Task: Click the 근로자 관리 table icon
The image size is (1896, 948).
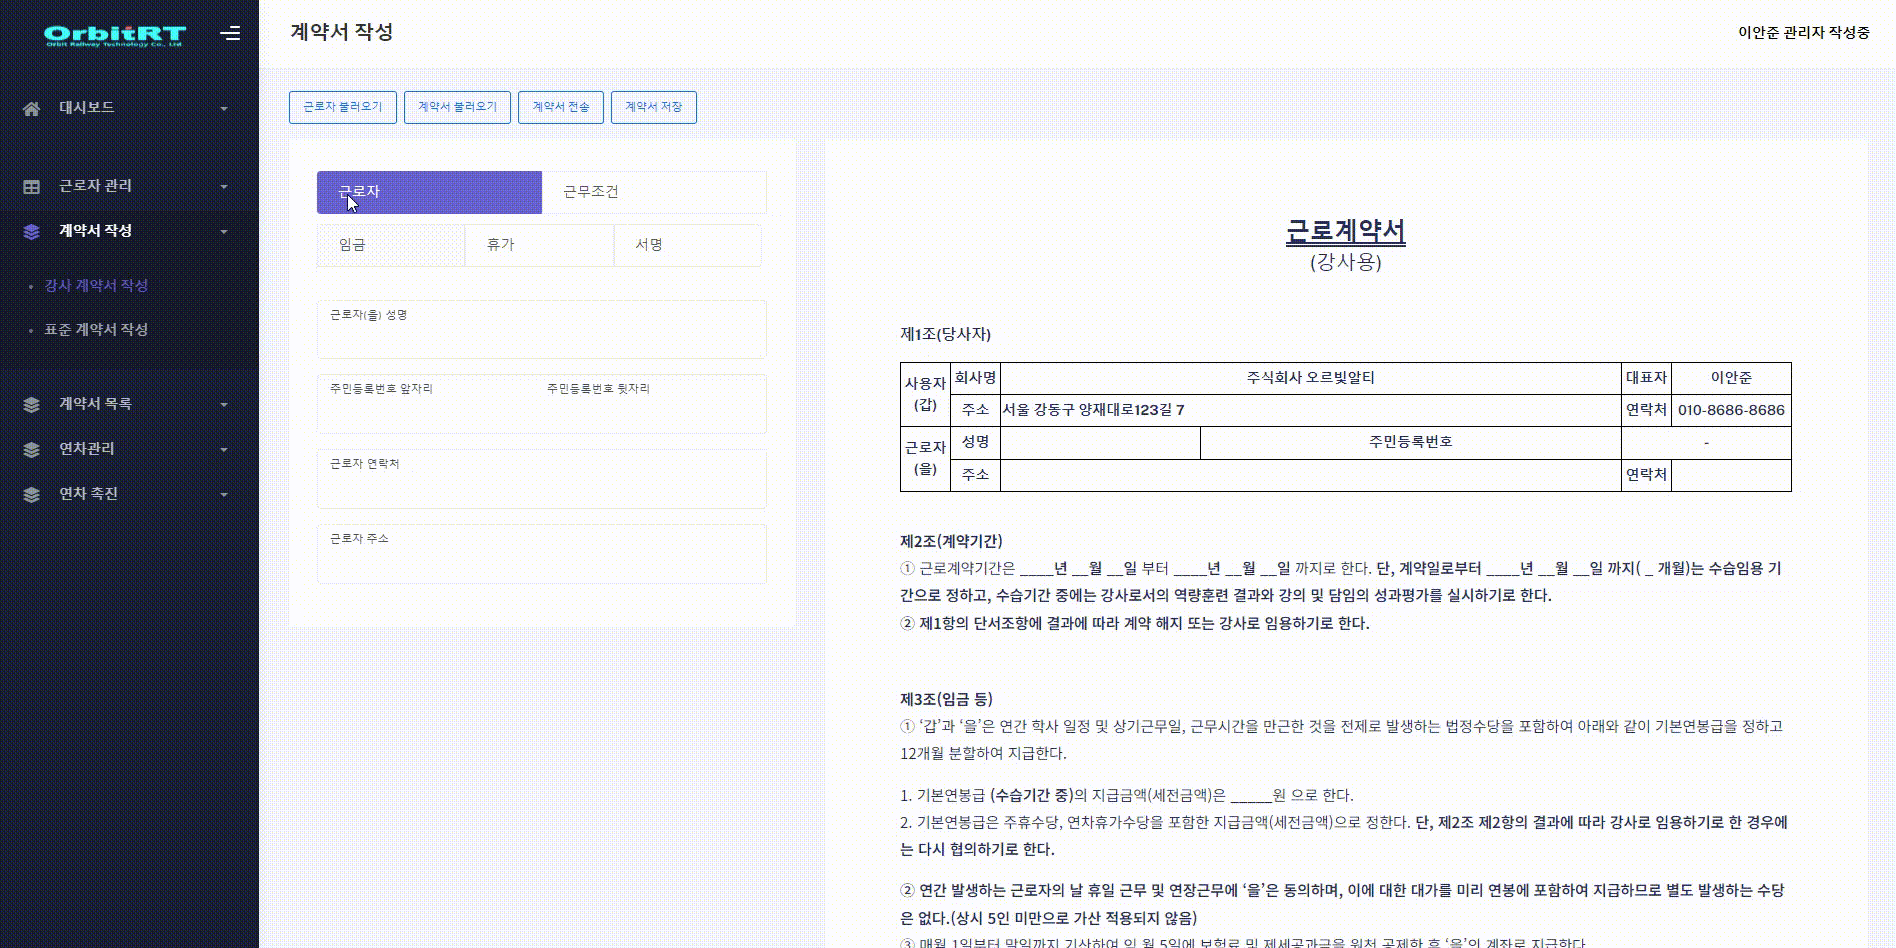Action: (x=32, y=187)
